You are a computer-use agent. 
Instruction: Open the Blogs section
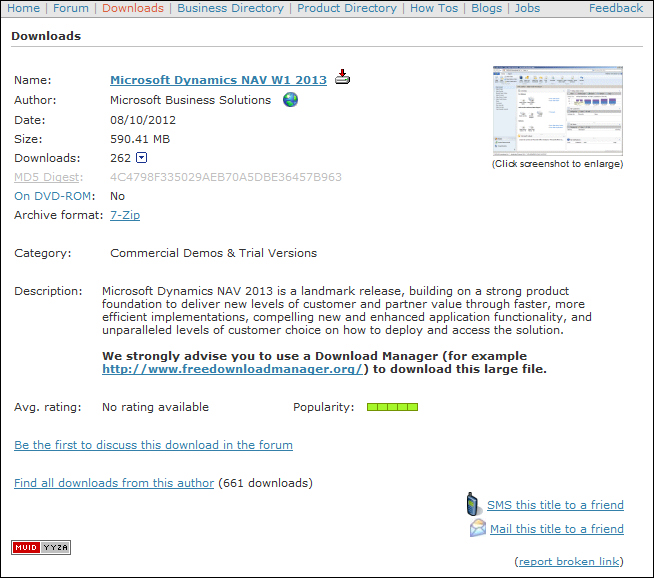point(486,8)
